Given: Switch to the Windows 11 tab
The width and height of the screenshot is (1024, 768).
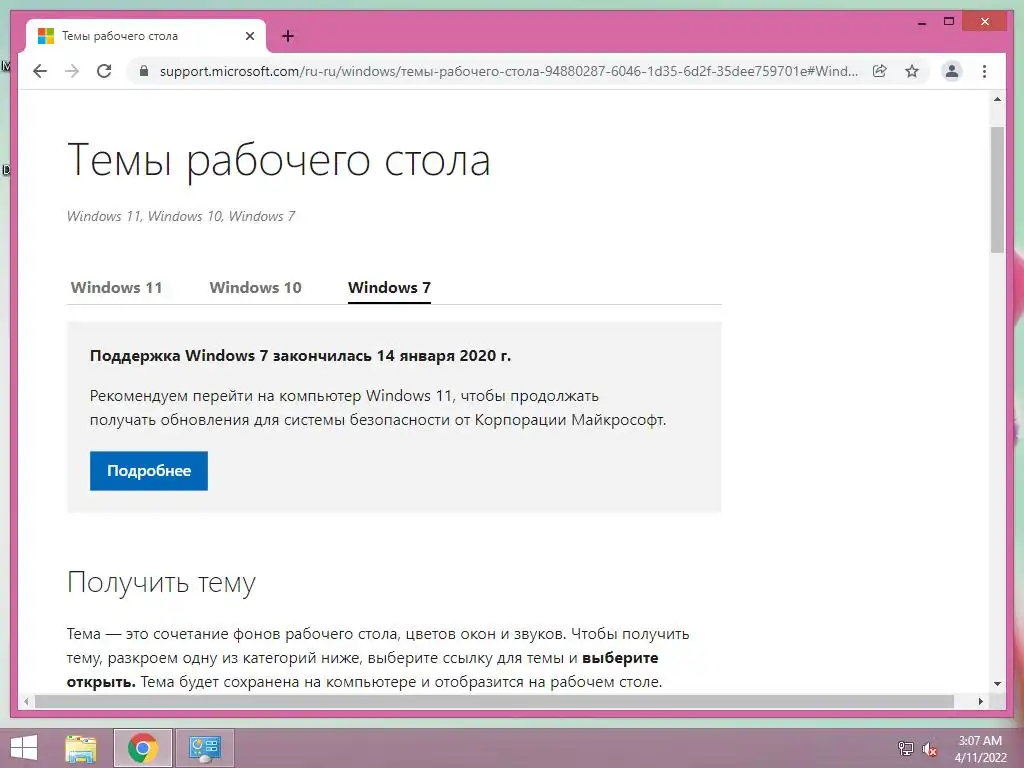Looking at the screenshot, I should coord(116,287).
